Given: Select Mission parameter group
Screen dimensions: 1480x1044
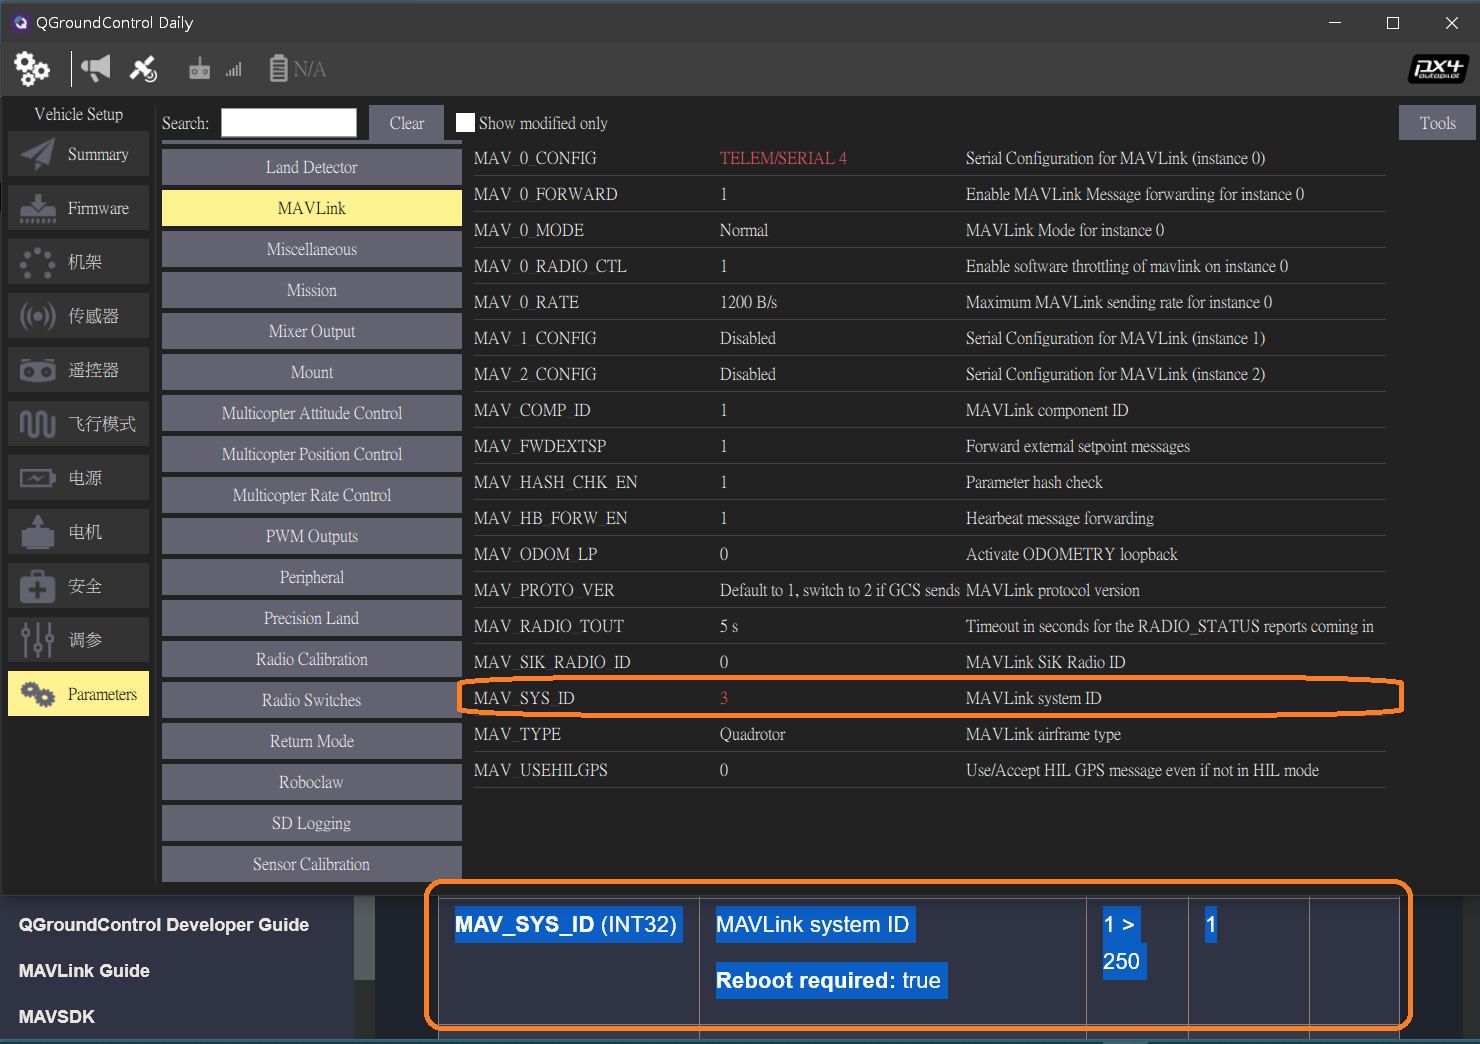Looking at the screenshot, I should (x=312, y=290).
